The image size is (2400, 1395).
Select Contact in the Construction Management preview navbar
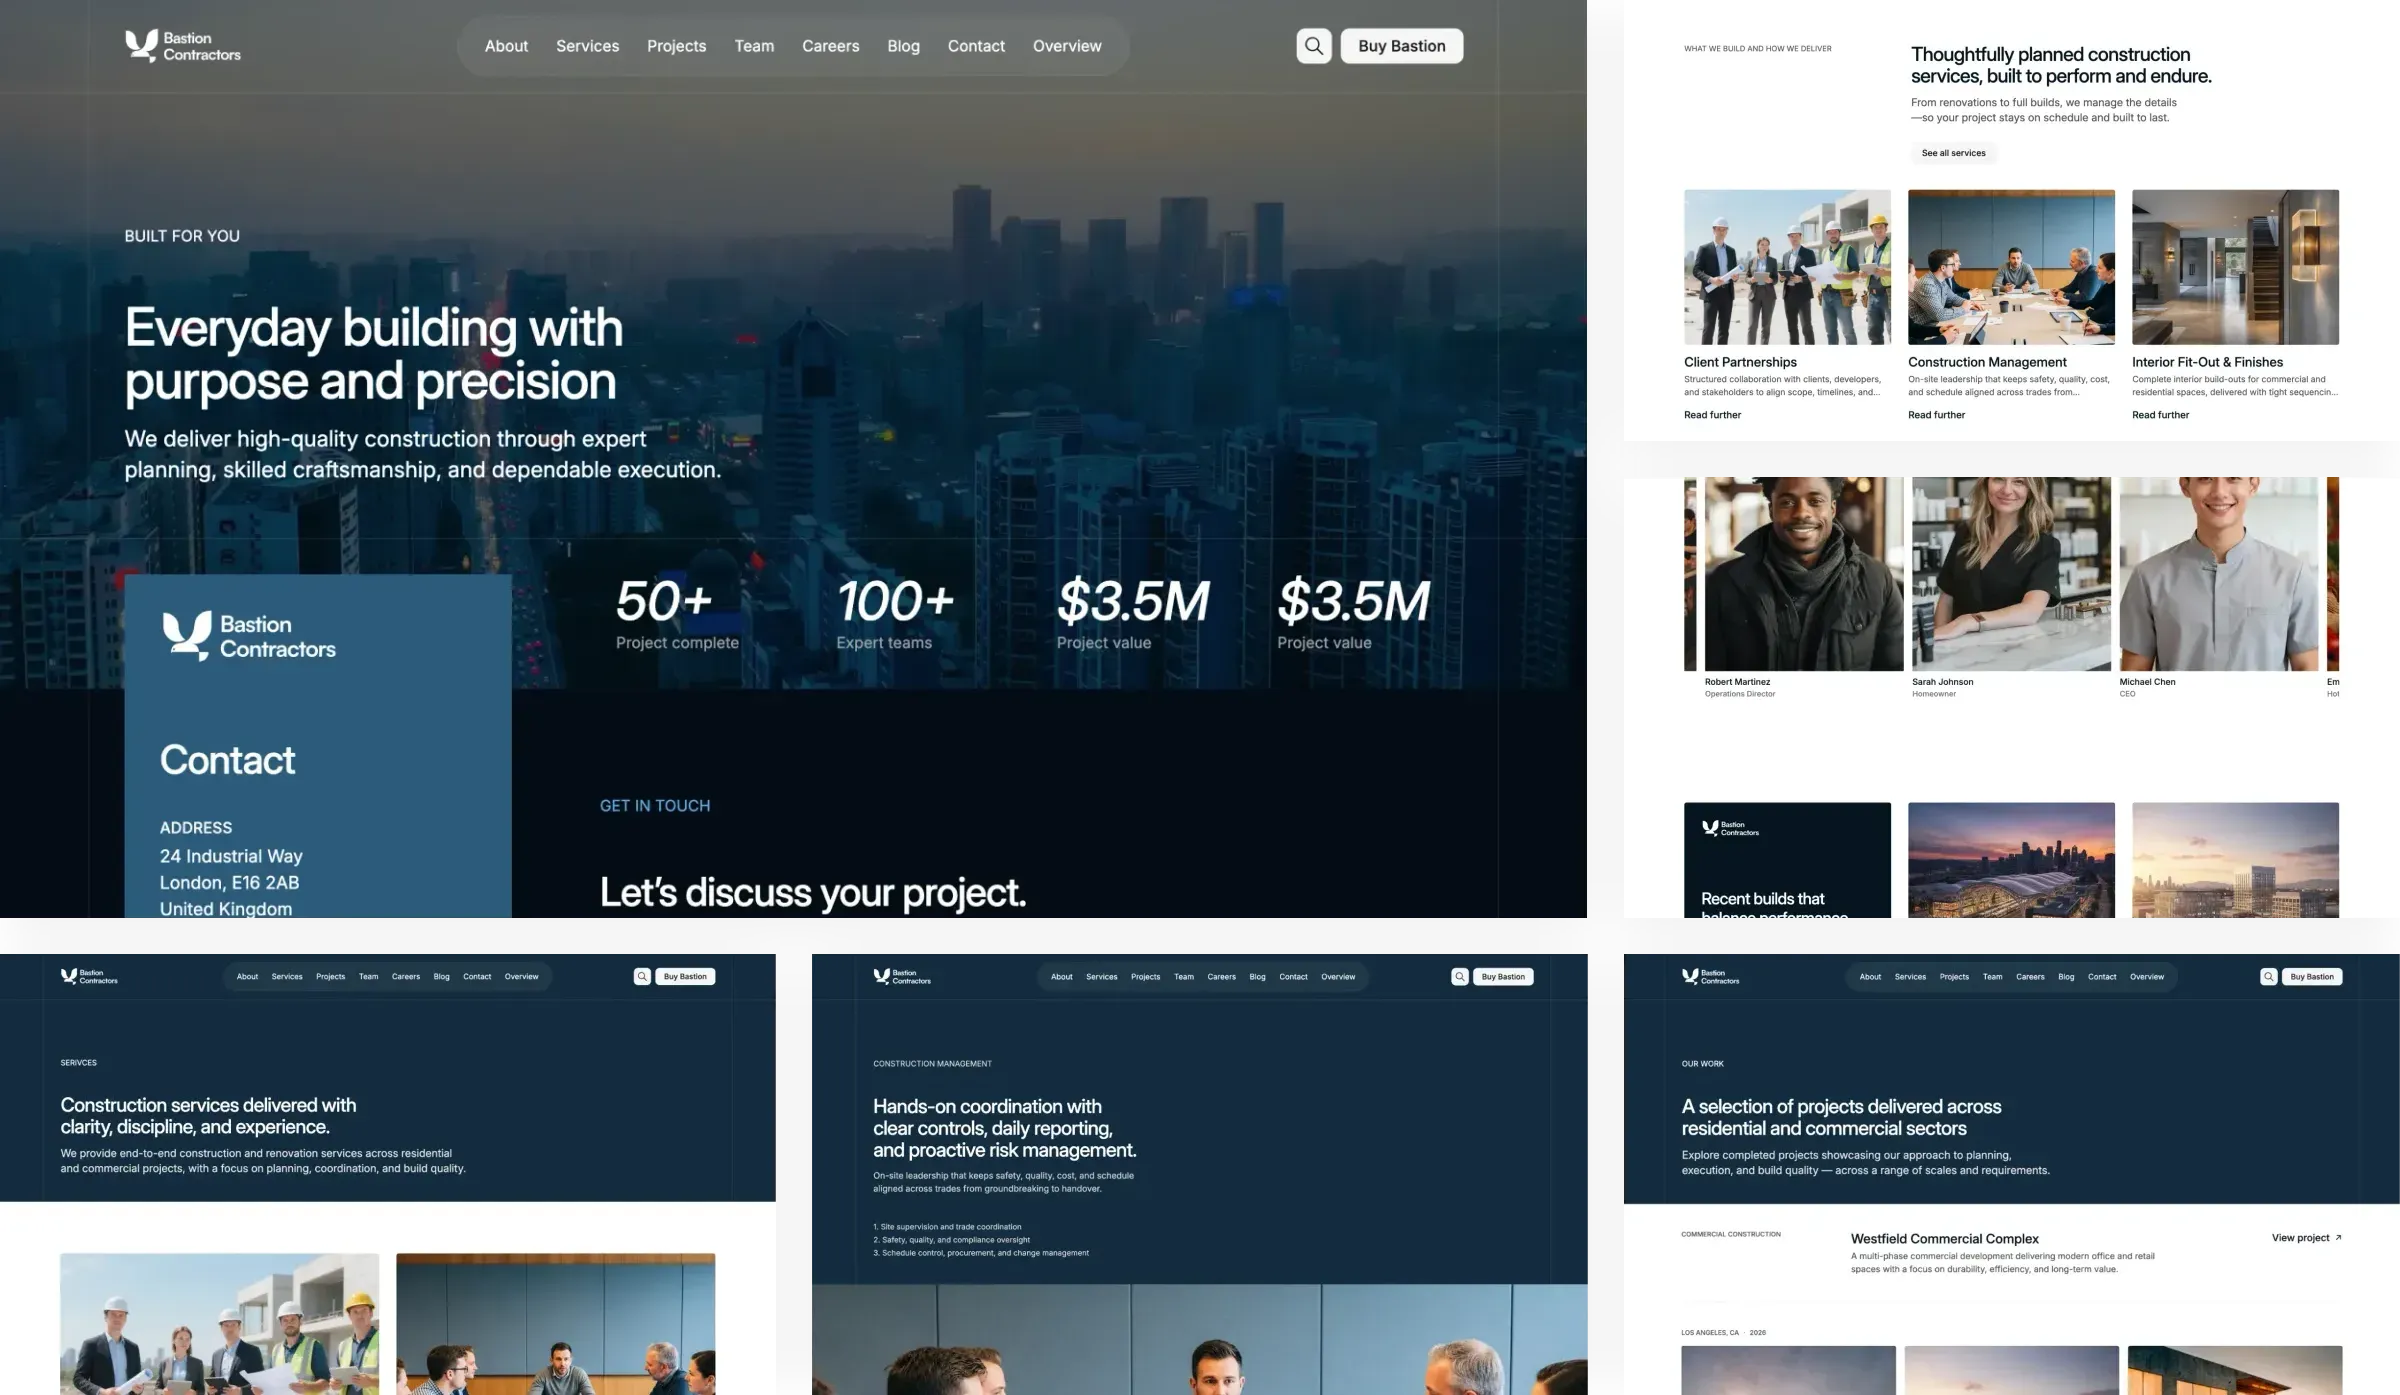(x=1293, y=976)
